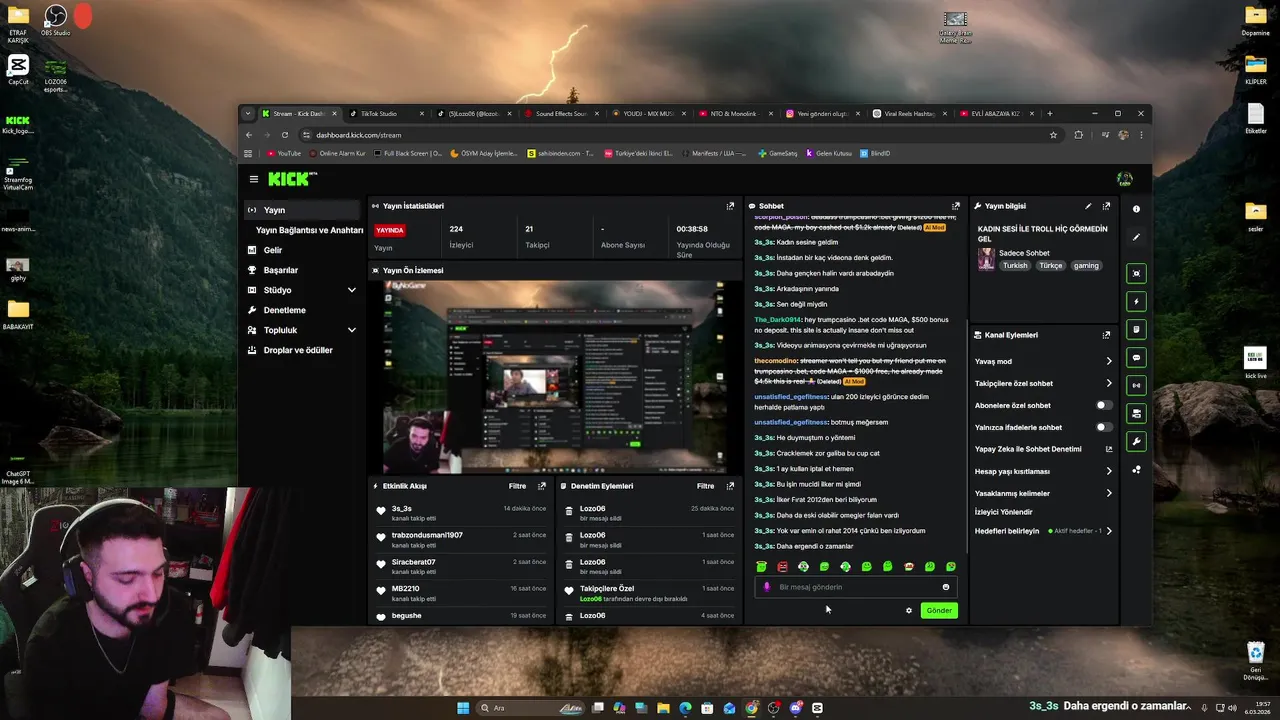Toggle Yalnızca ifadelerle sohbet switch
Image resolution: width=1280 pixels, height=720 pixels.
pyautogui.click(x=1104, y=427)
